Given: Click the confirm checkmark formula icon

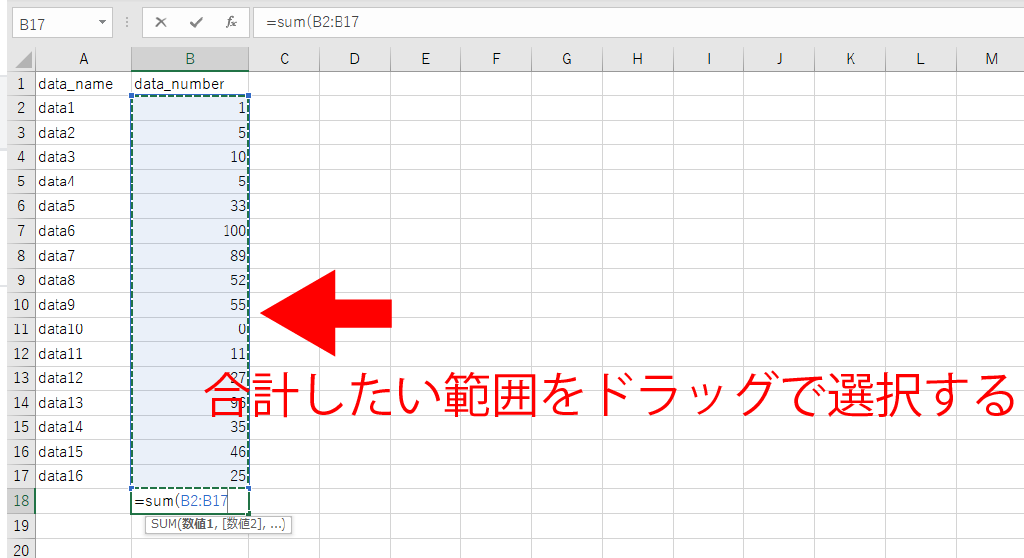Looking at the screenshot, I should tap(196, 22).
